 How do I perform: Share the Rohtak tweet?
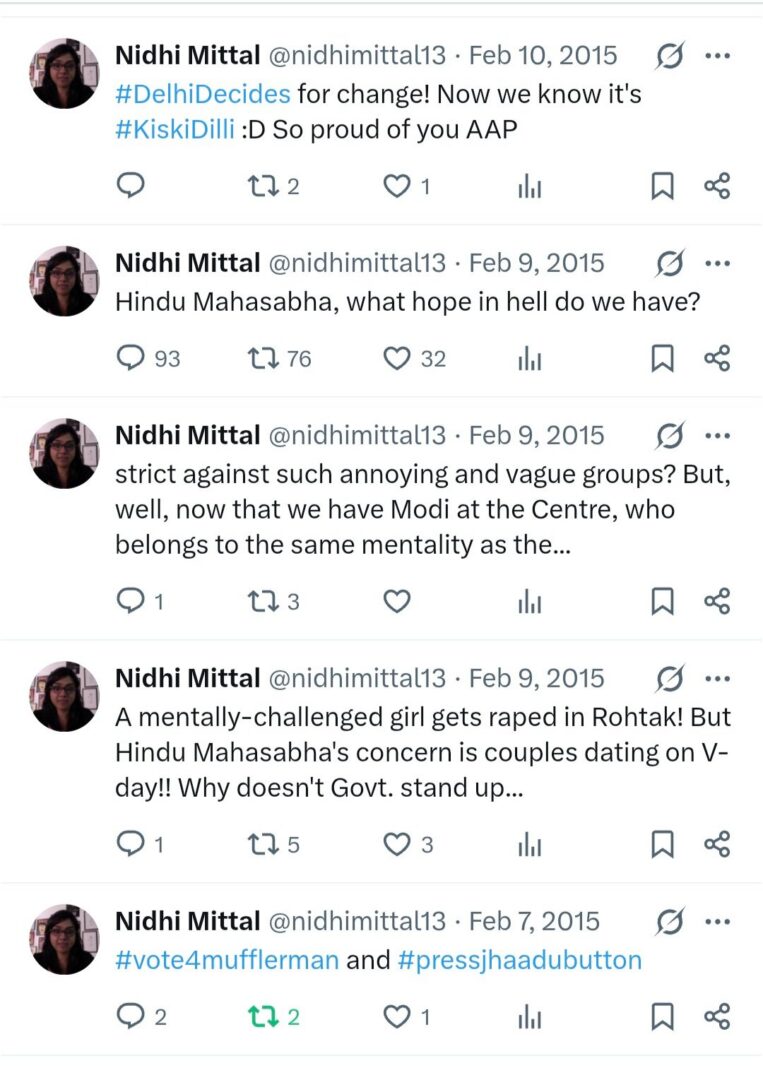pyautogui.click(x=717, y=844)
